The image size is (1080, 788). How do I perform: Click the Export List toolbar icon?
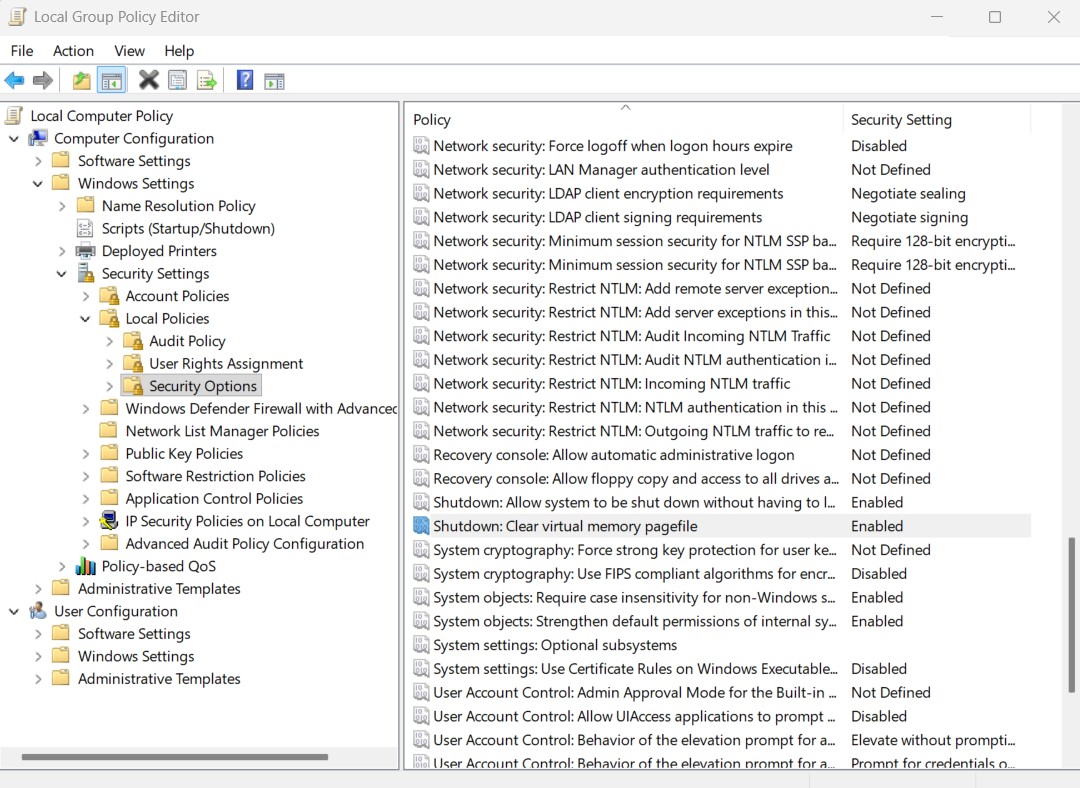point(206,80)
